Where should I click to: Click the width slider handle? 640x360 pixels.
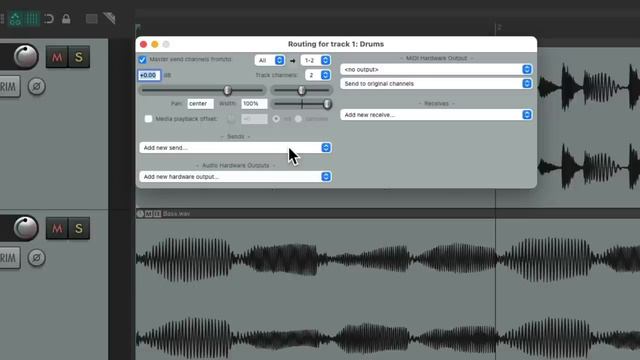pyautogui.click(x=327, y=104)
